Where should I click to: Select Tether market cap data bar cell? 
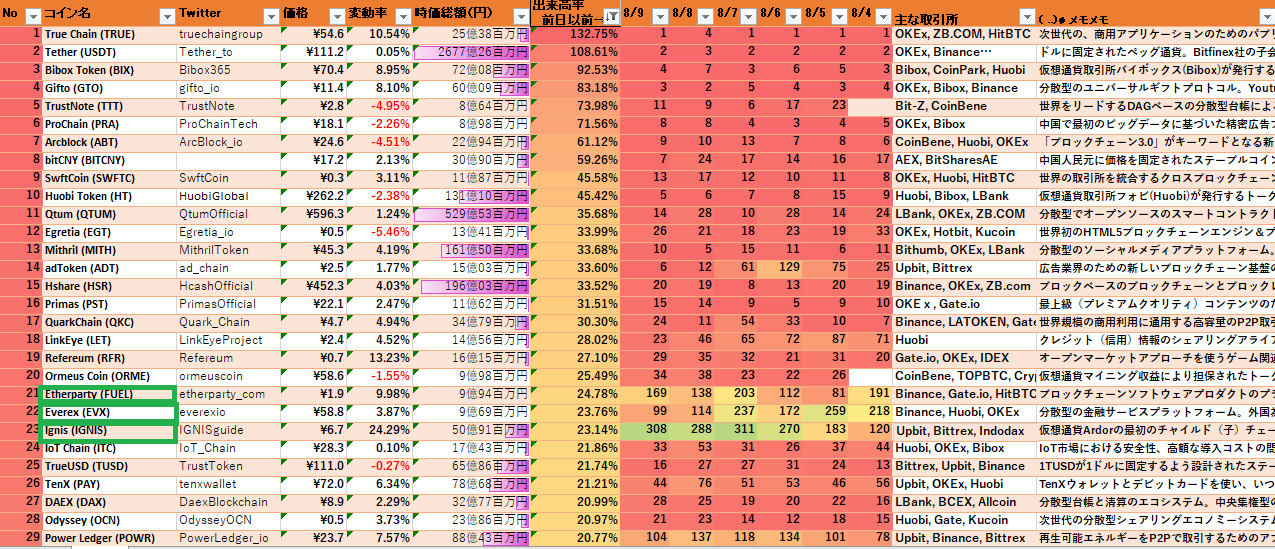pyautogui.click(x=471, y=52)
